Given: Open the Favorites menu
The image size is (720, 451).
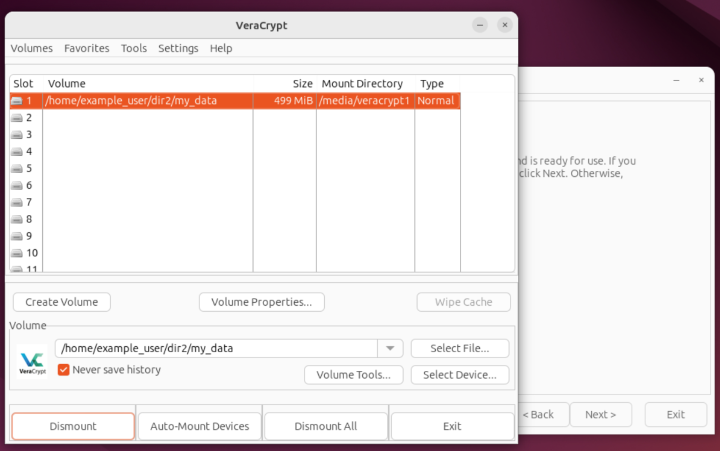Looking at the screenshot, I should pyautogui.click(x=87, y=48).
